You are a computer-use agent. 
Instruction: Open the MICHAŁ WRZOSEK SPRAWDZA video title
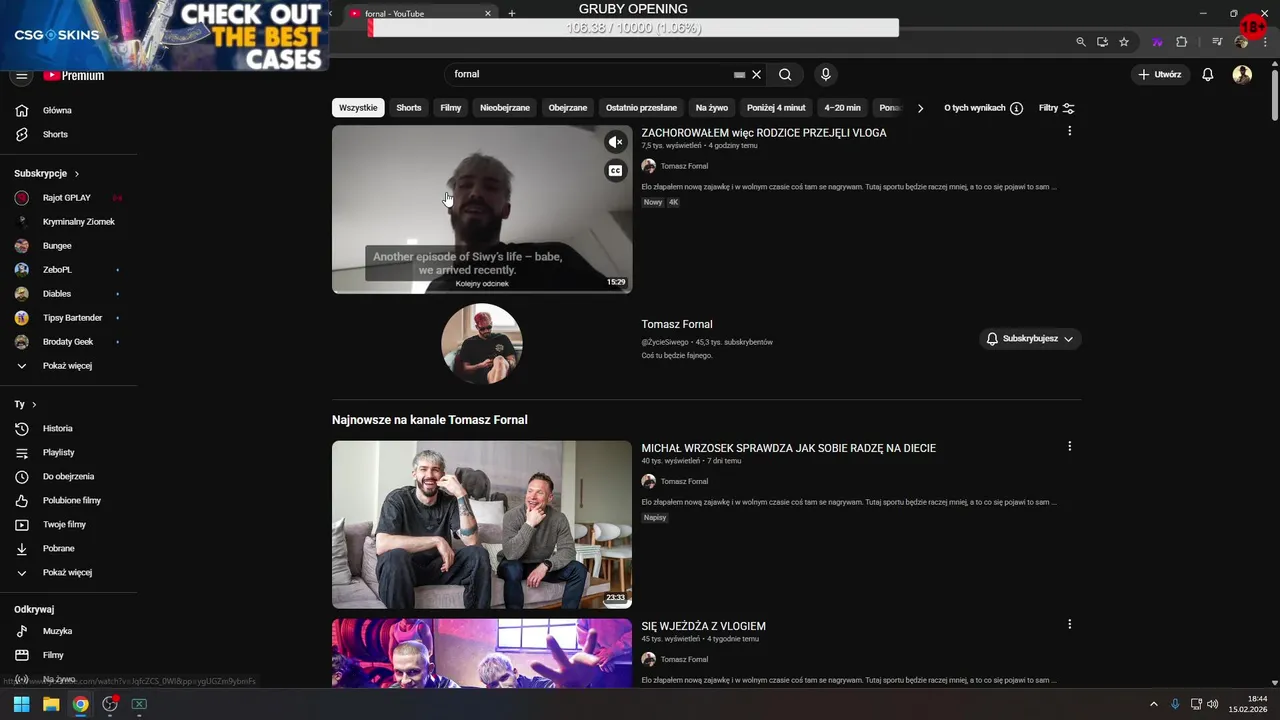click(x=789, y=448)
